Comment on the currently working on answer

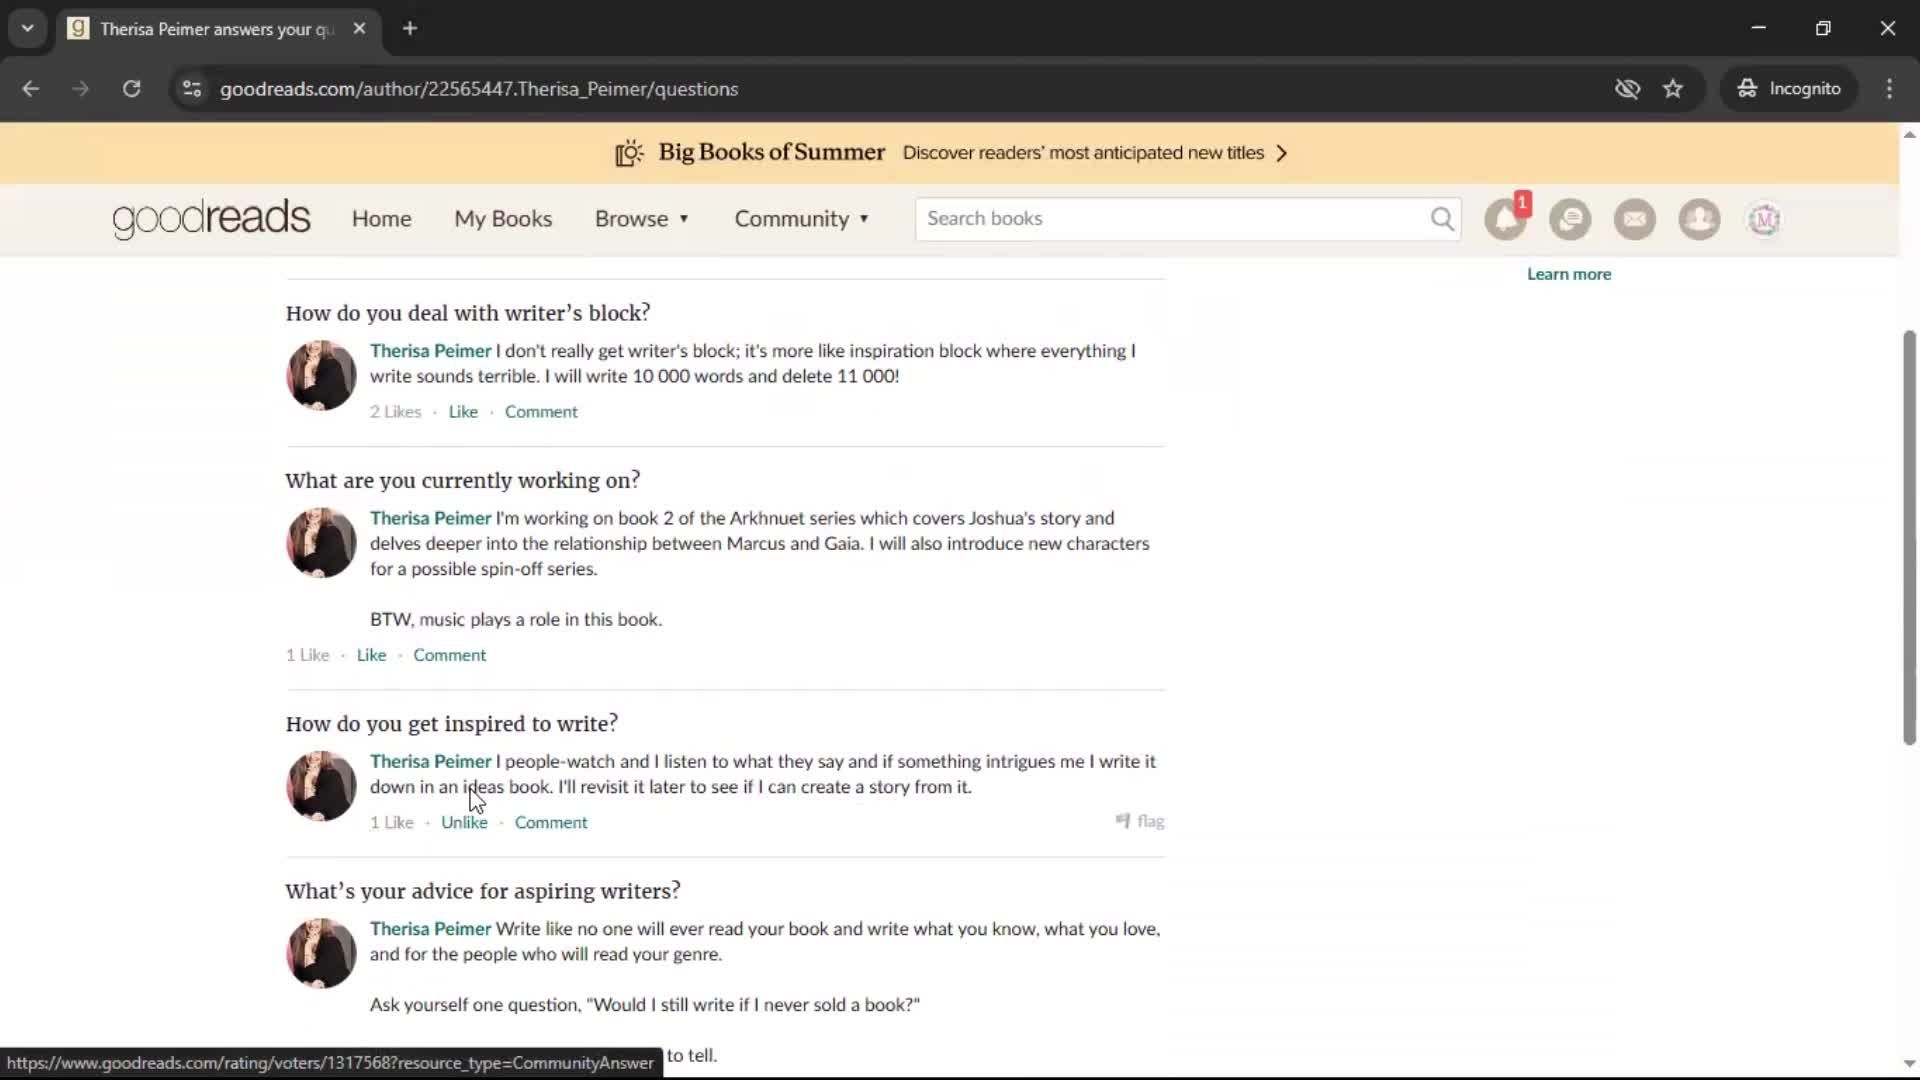tap(449, 655)
